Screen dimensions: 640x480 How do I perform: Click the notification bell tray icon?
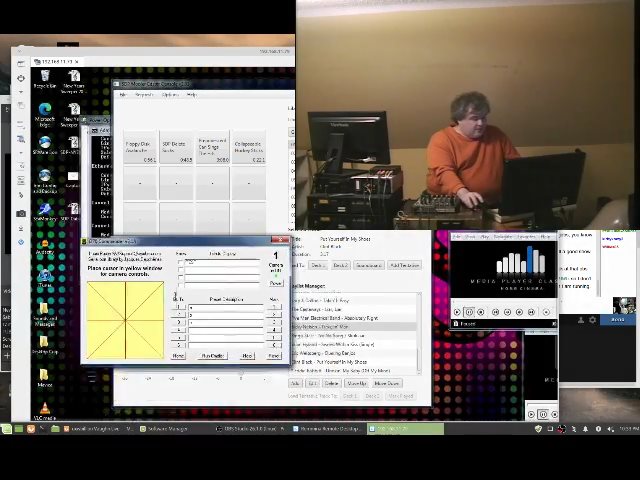click(x=585, y=429)
